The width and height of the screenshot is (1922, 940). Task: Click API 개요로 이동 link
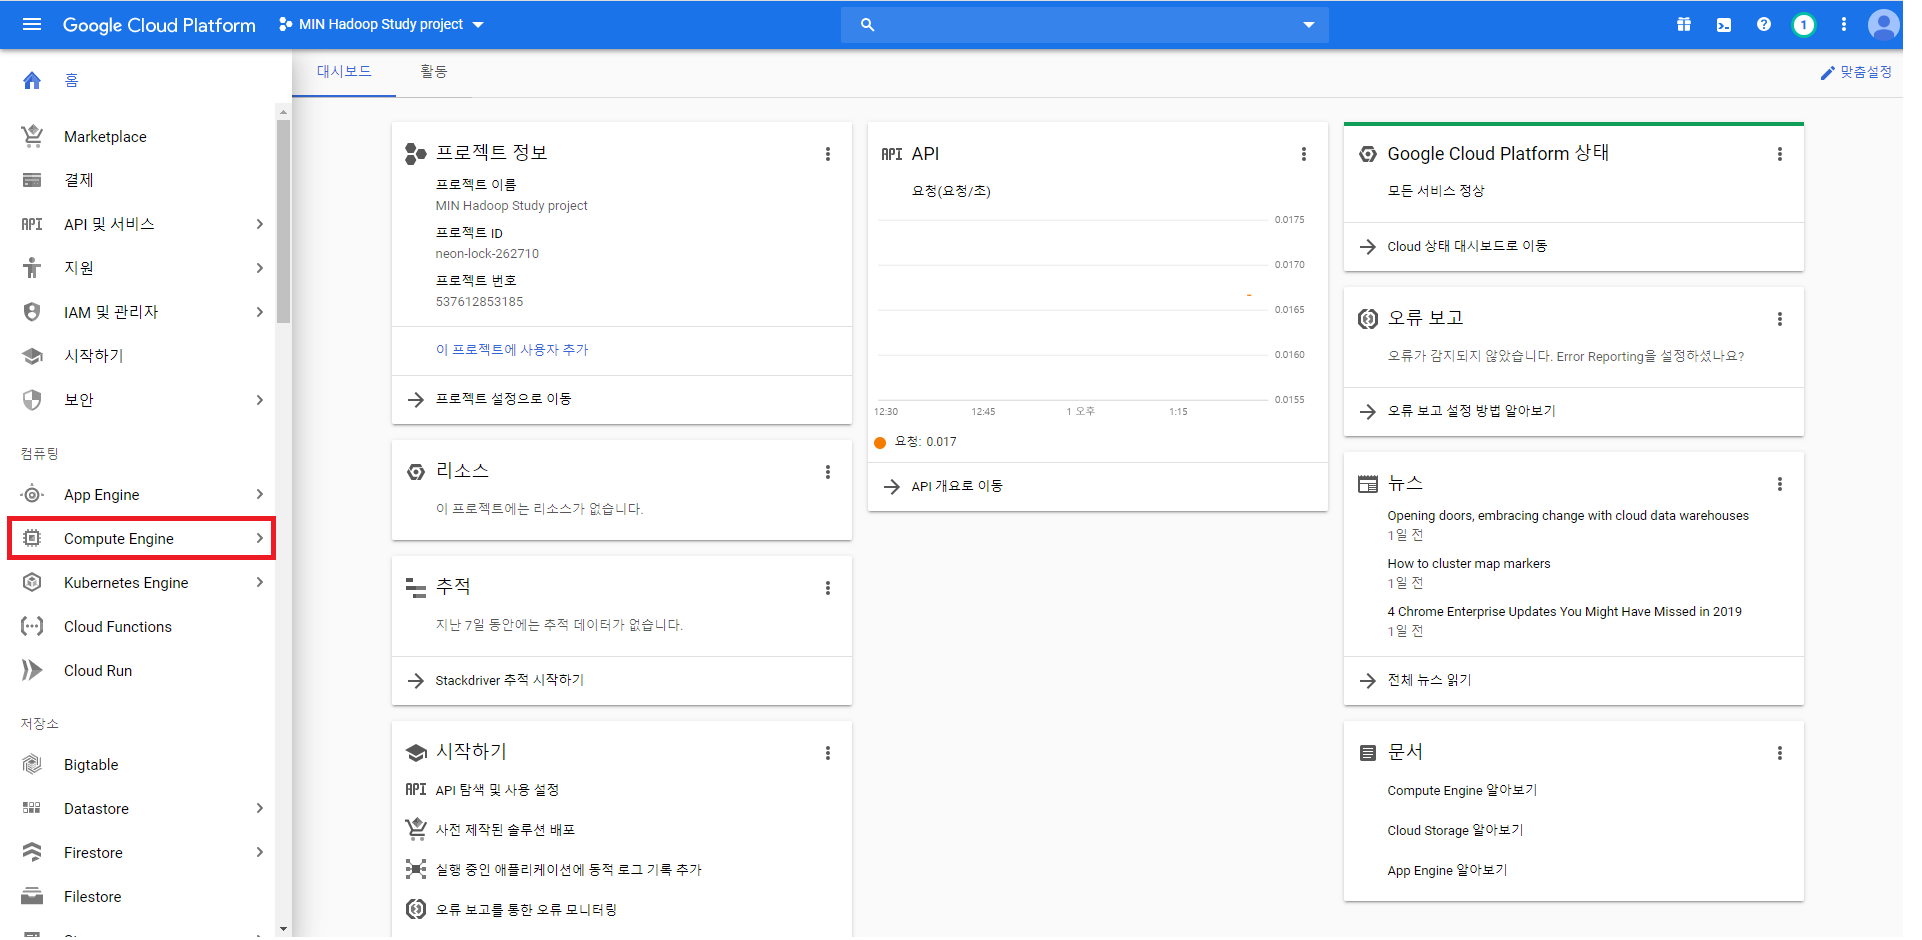pos(957,486)
